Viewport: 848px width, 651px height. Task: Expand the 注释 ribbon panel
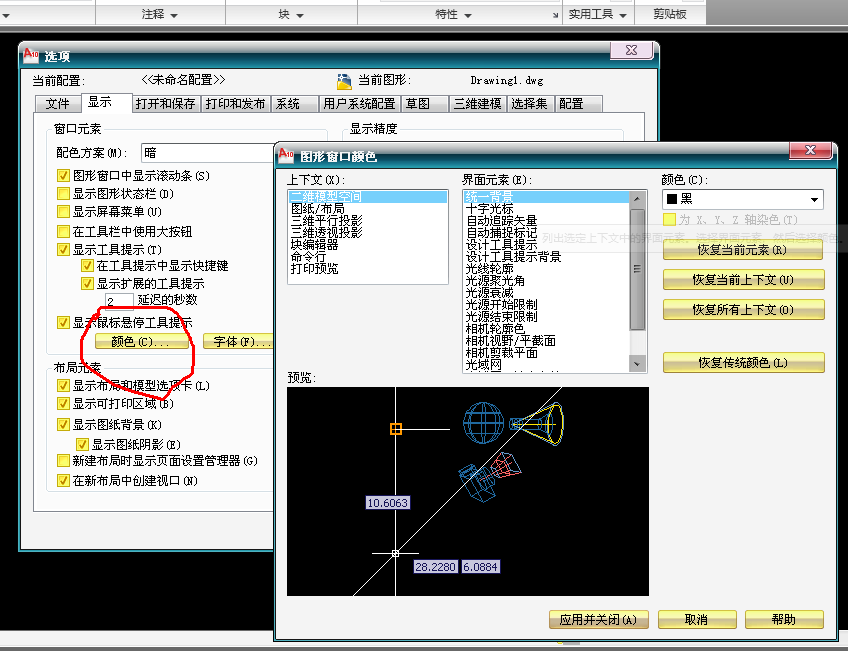click(x=160, y=15)
